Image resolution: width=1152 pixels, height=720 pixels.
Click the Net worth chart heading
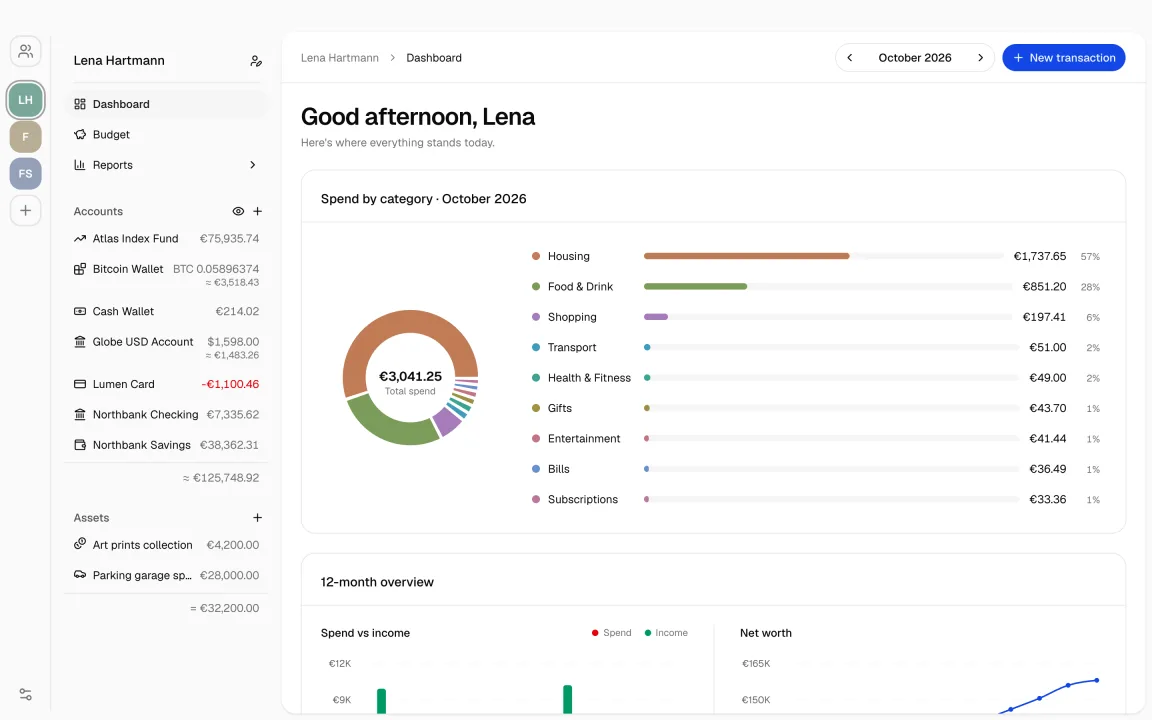tap(766, 633)
